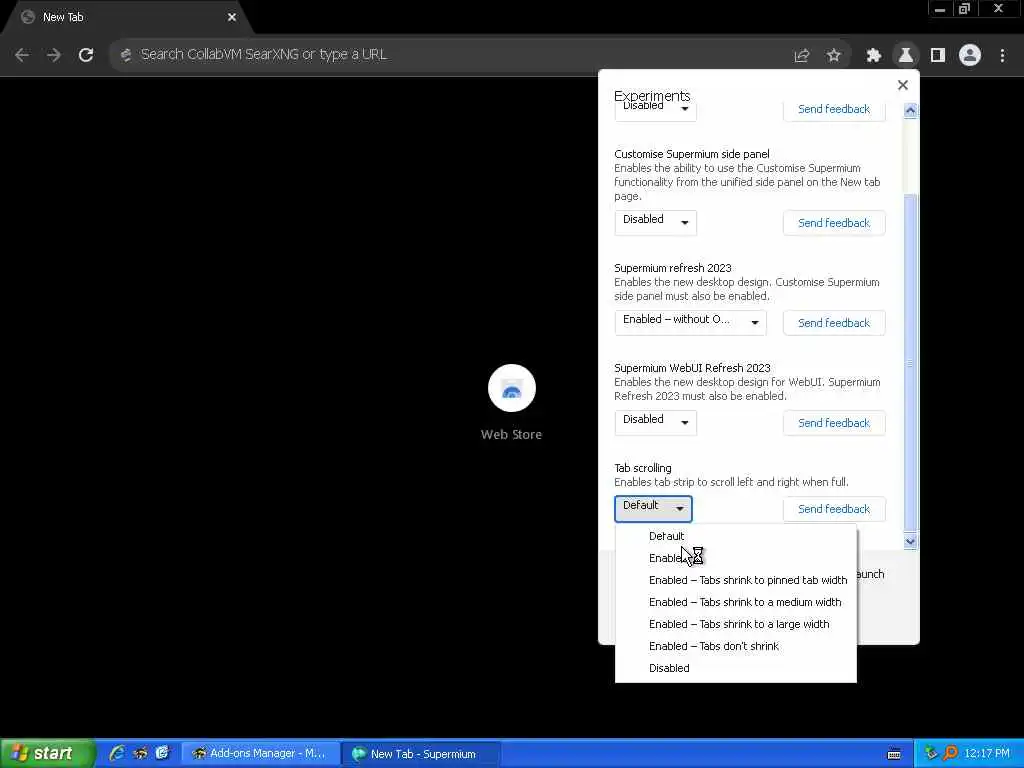1024x768 pixels.
Task: Open the profile avatar menu
Action: pos(970,56)
